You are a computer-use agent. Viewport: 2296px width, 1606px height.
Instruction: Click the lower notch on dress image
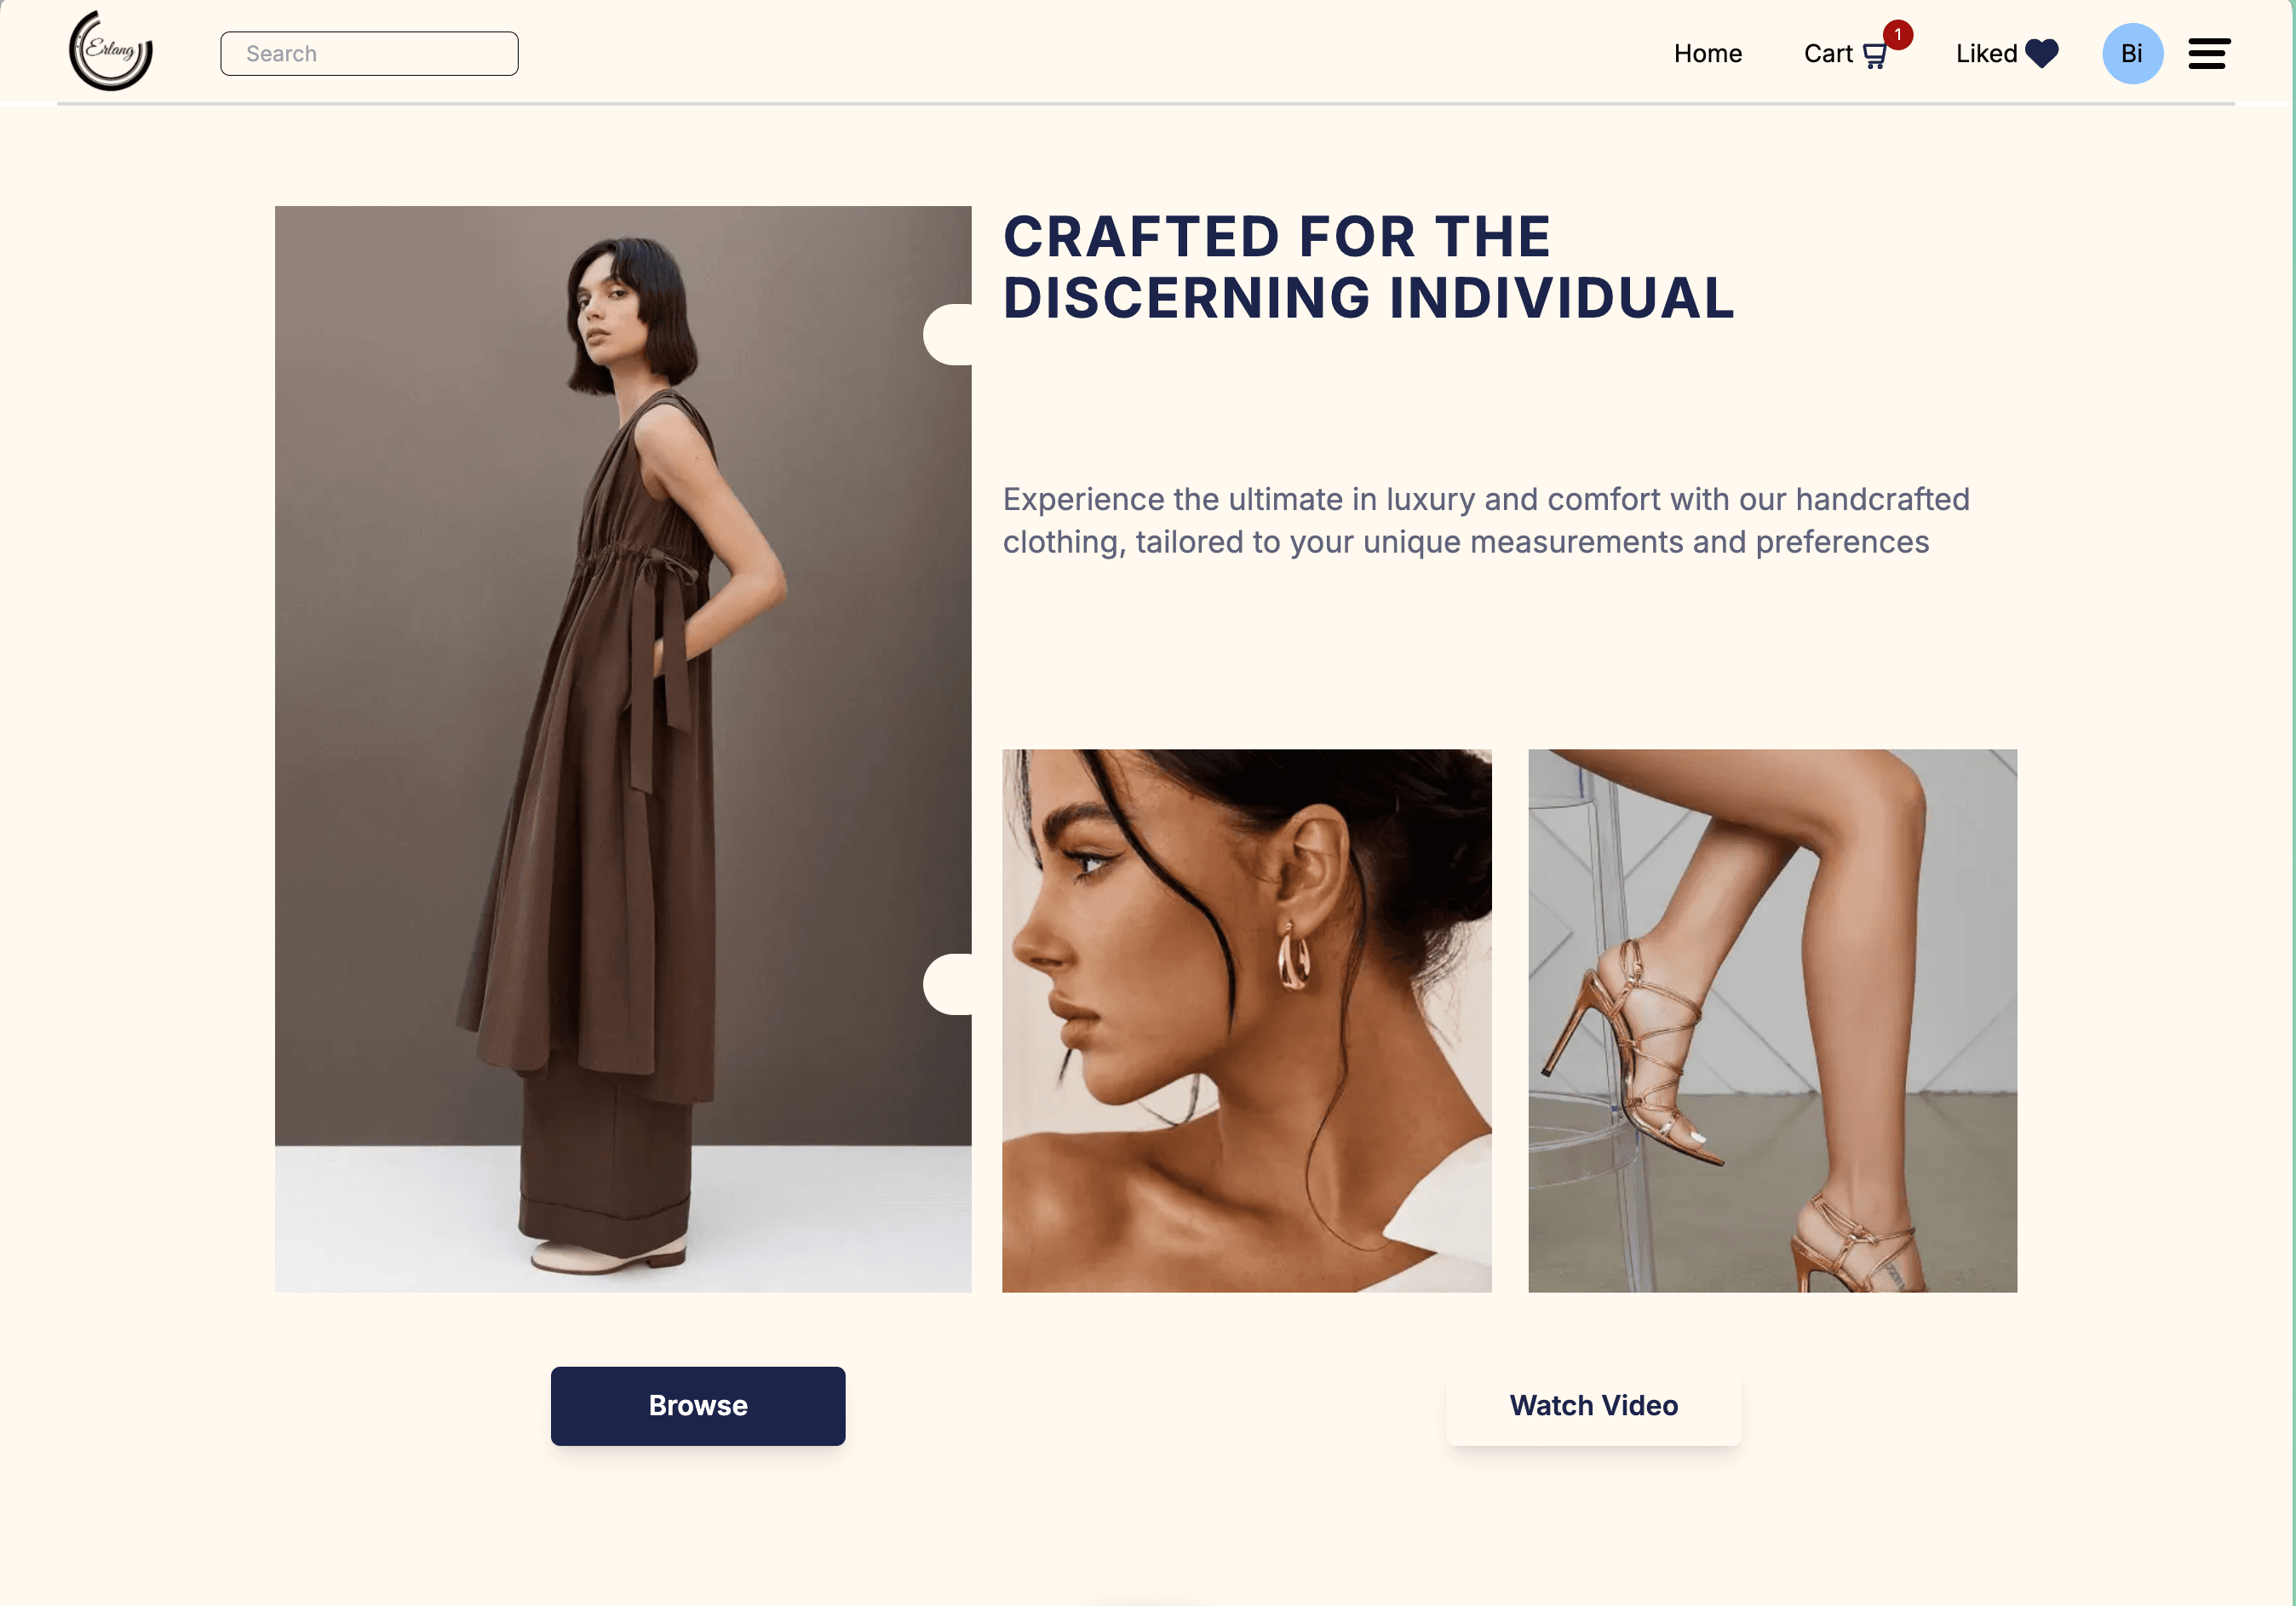coord(948,984)
